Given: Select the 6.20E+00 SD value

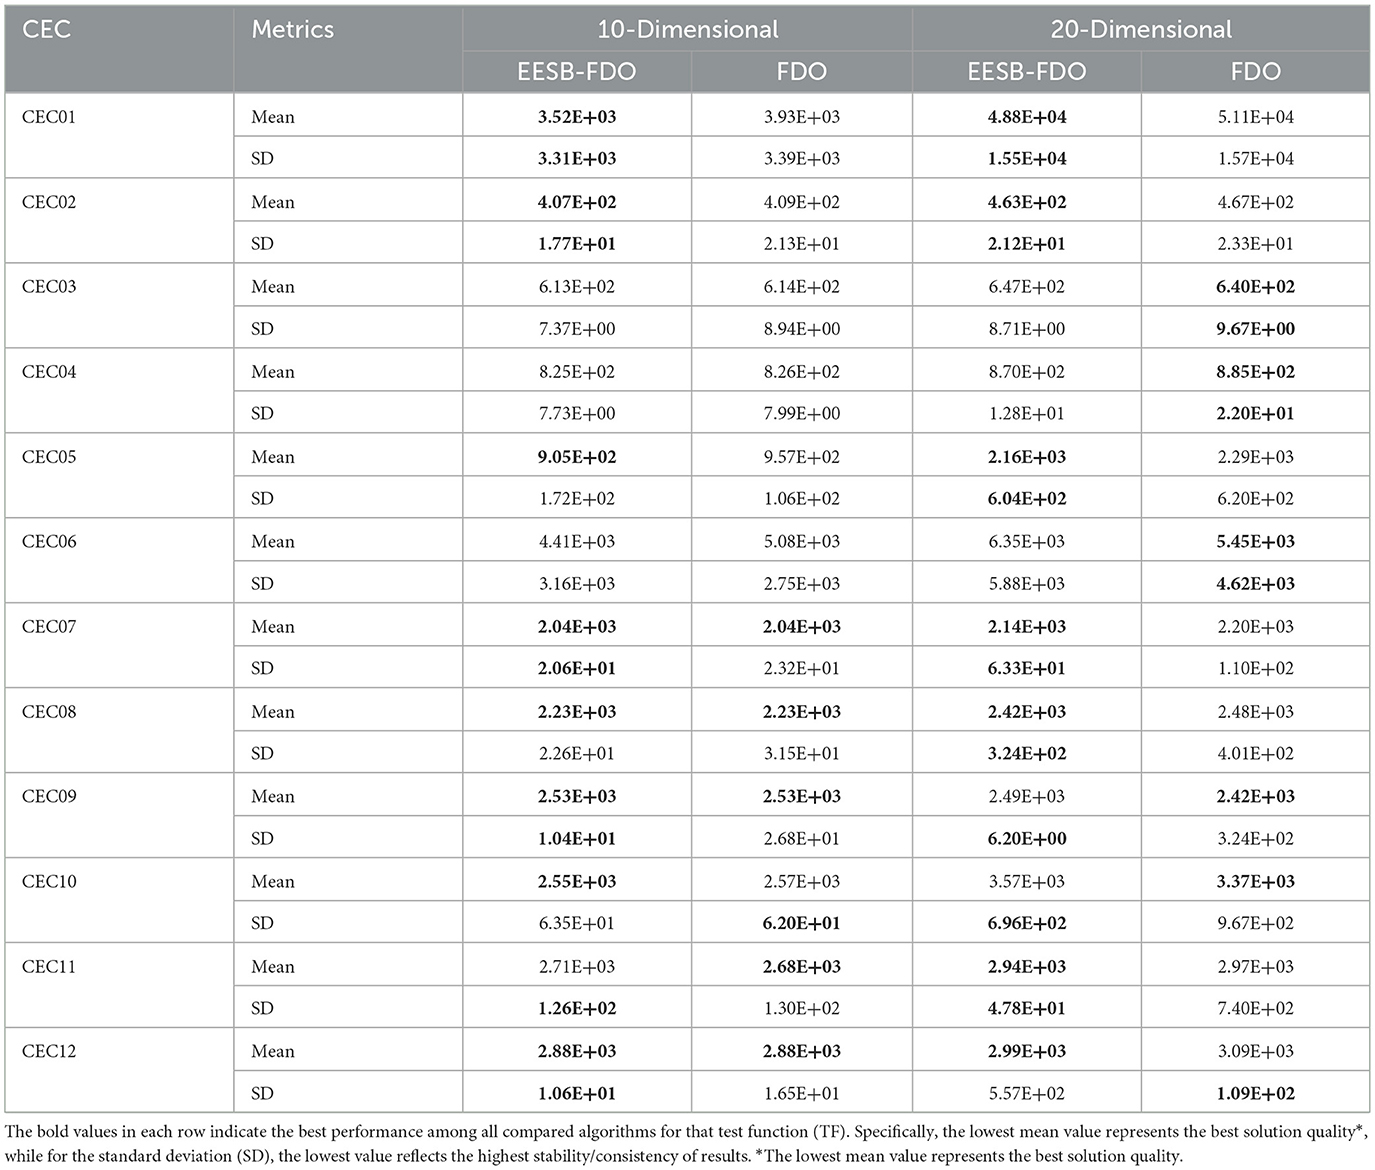Looking at the screenshot, I should [1027, 839].
